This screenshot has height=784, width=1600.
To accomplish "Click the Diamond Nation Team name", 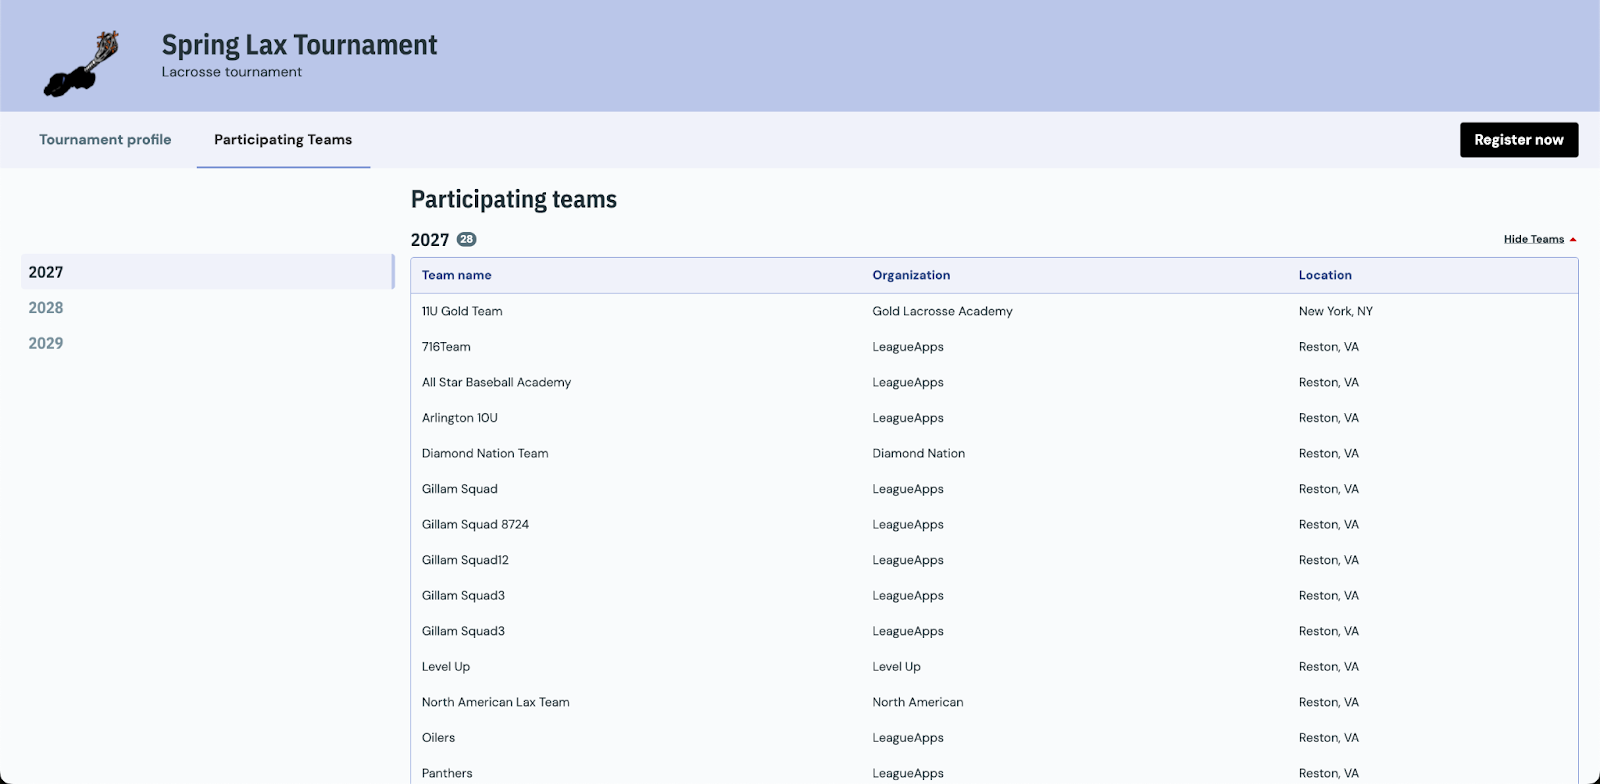I will [x=485, y=453].
